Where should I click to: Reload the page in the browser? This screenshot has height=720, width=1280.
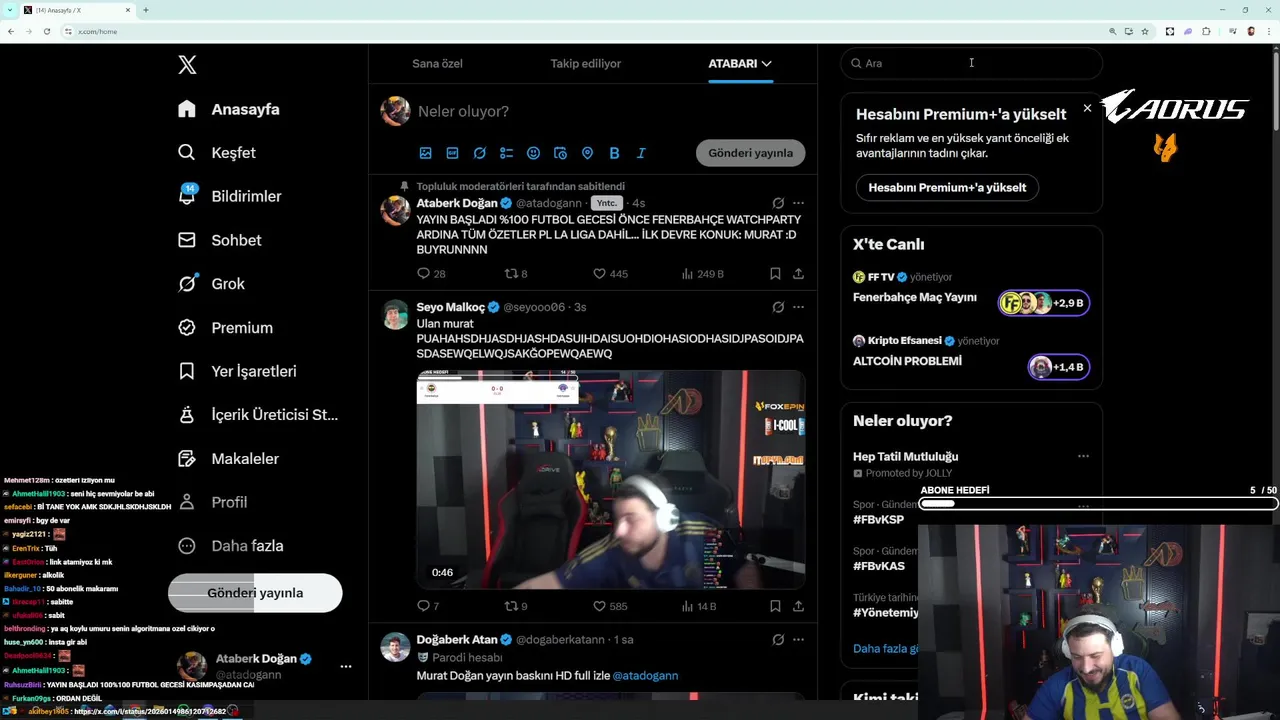[46, 31]
